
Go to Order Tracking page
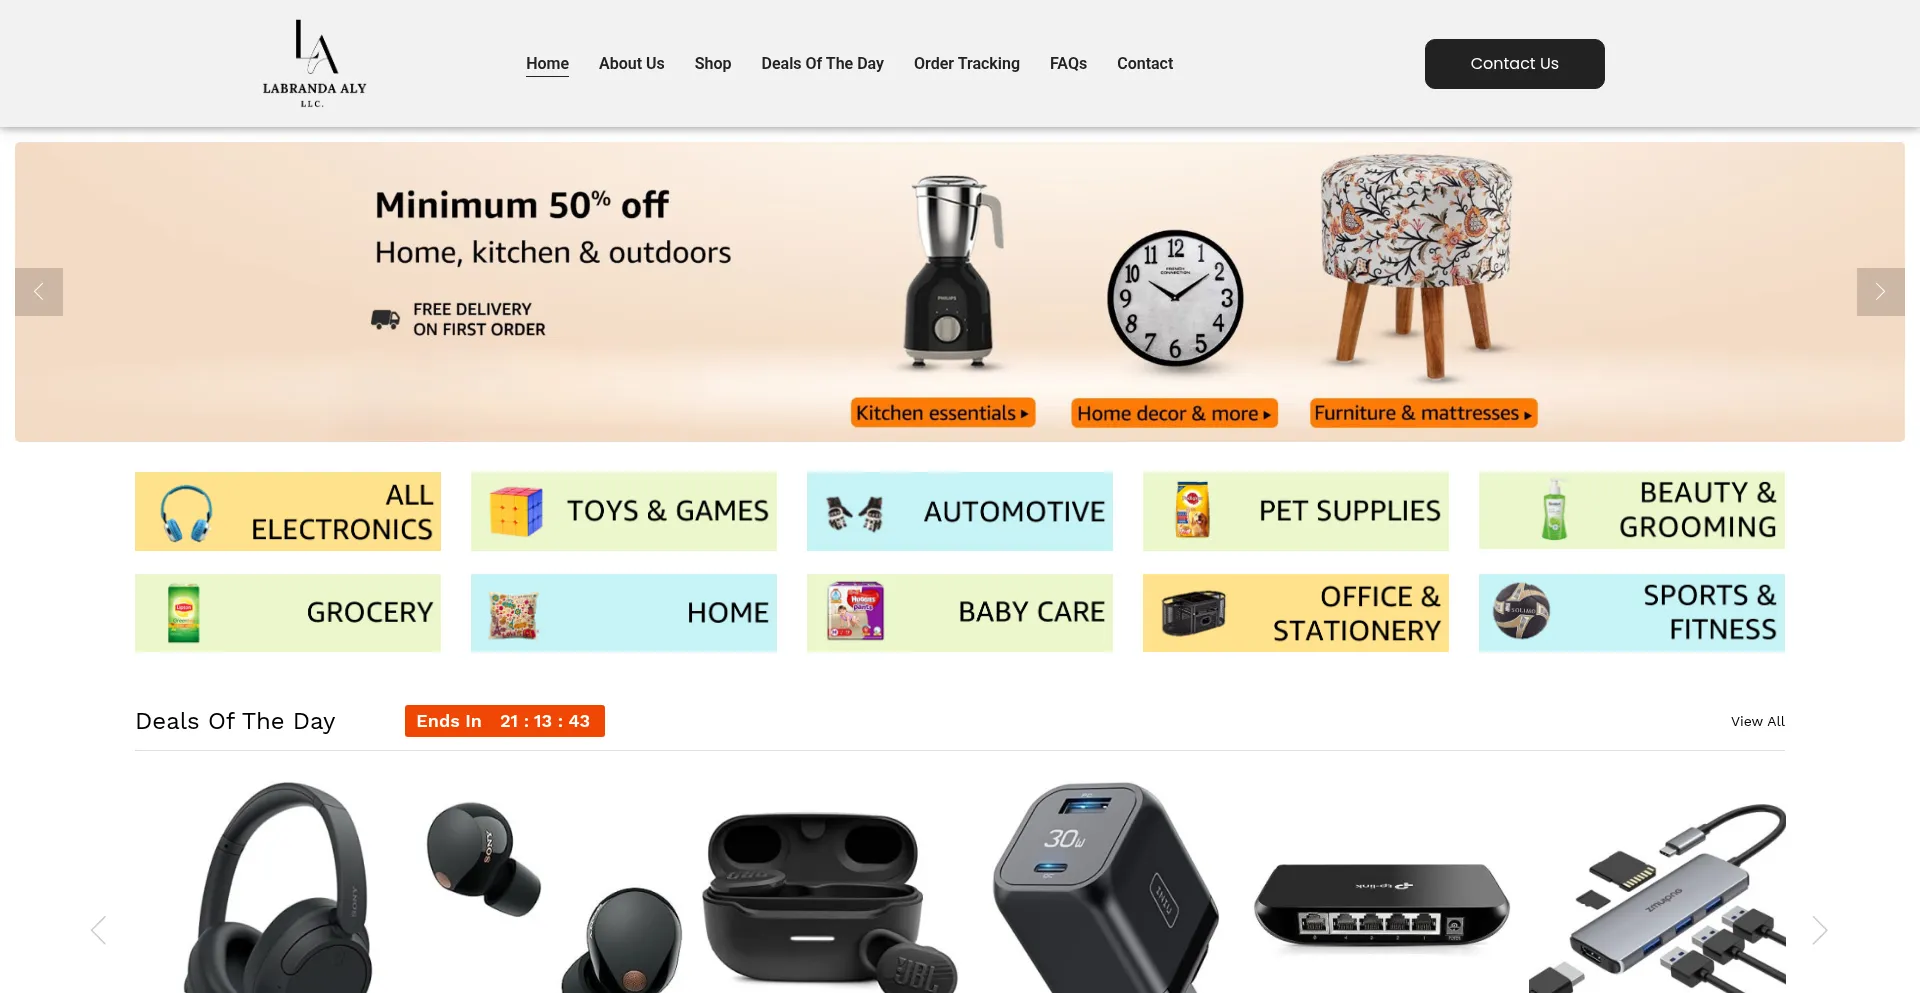pos(966,63)
